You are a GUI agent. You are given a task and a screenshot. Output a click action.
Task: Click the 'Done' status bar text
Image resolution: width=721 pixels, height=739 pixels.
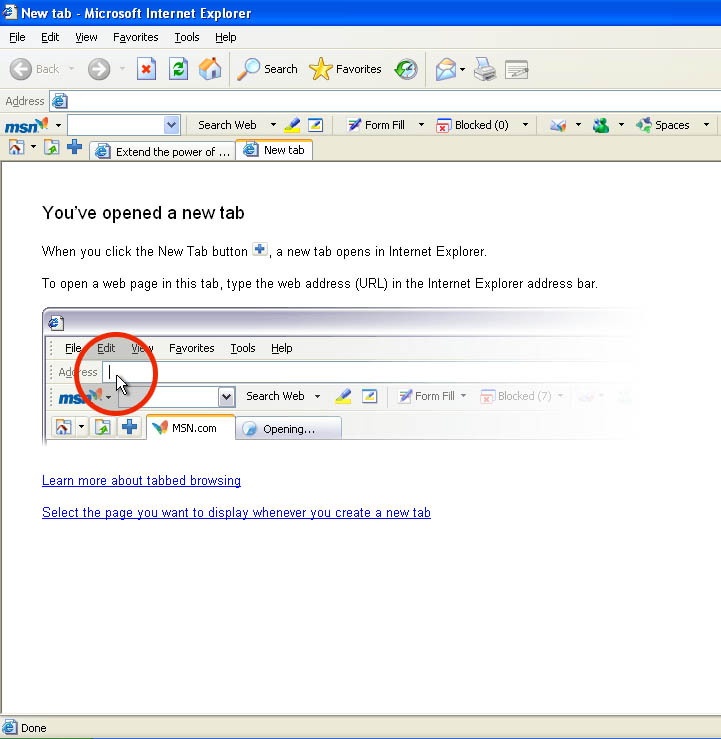(33, 728)
